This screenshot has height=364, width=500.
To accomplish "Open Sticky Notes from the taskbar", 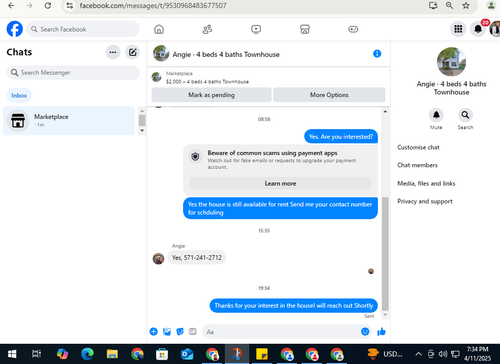I will 262,354.
